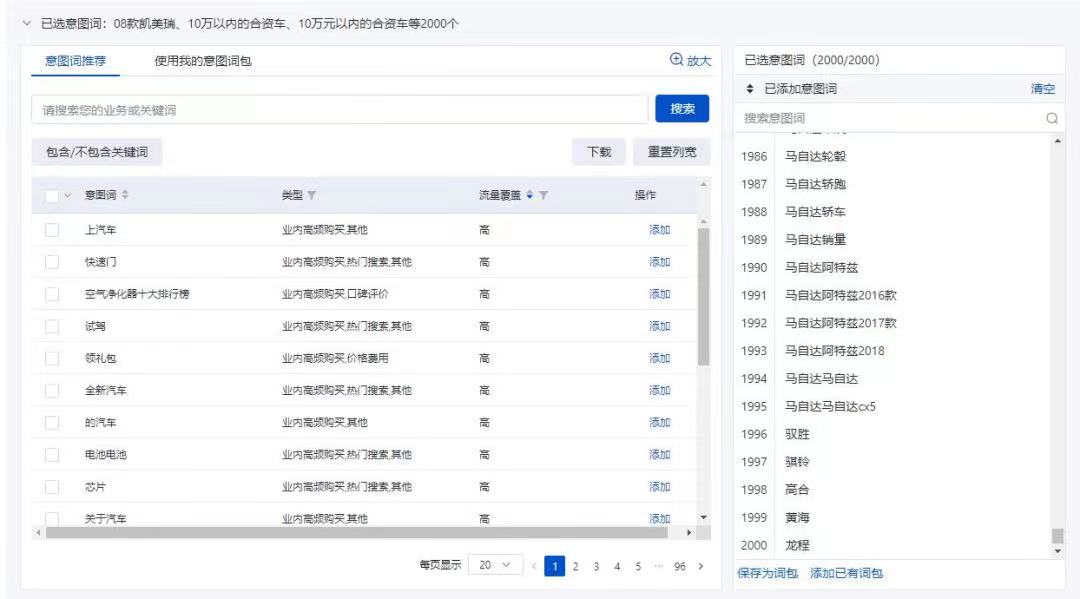Select 龙程 entry numbered 2000
The width and height of the screenshot is (1080, 599).
(x=797, y=545)
